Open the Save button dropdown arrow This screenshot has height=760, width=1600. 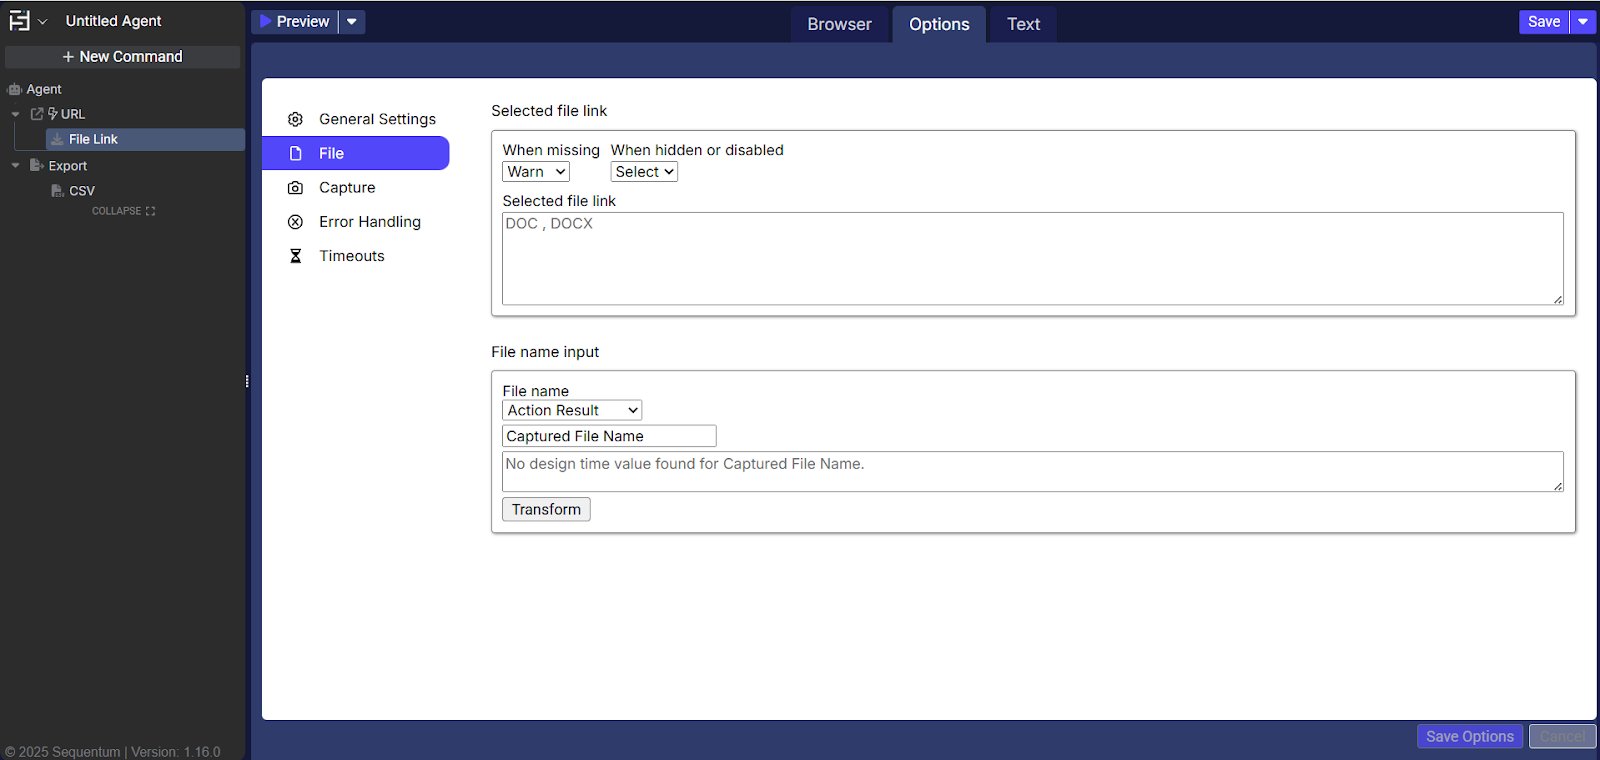(x=1583, y=21)
